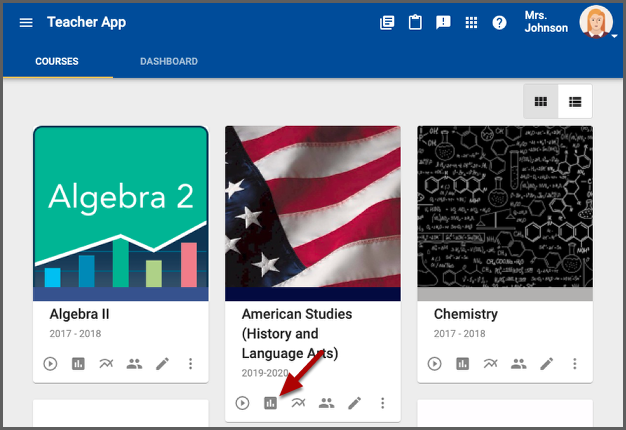626x430 pixels.
Task: Switch to list view of courses
Action: coord(575,101)
